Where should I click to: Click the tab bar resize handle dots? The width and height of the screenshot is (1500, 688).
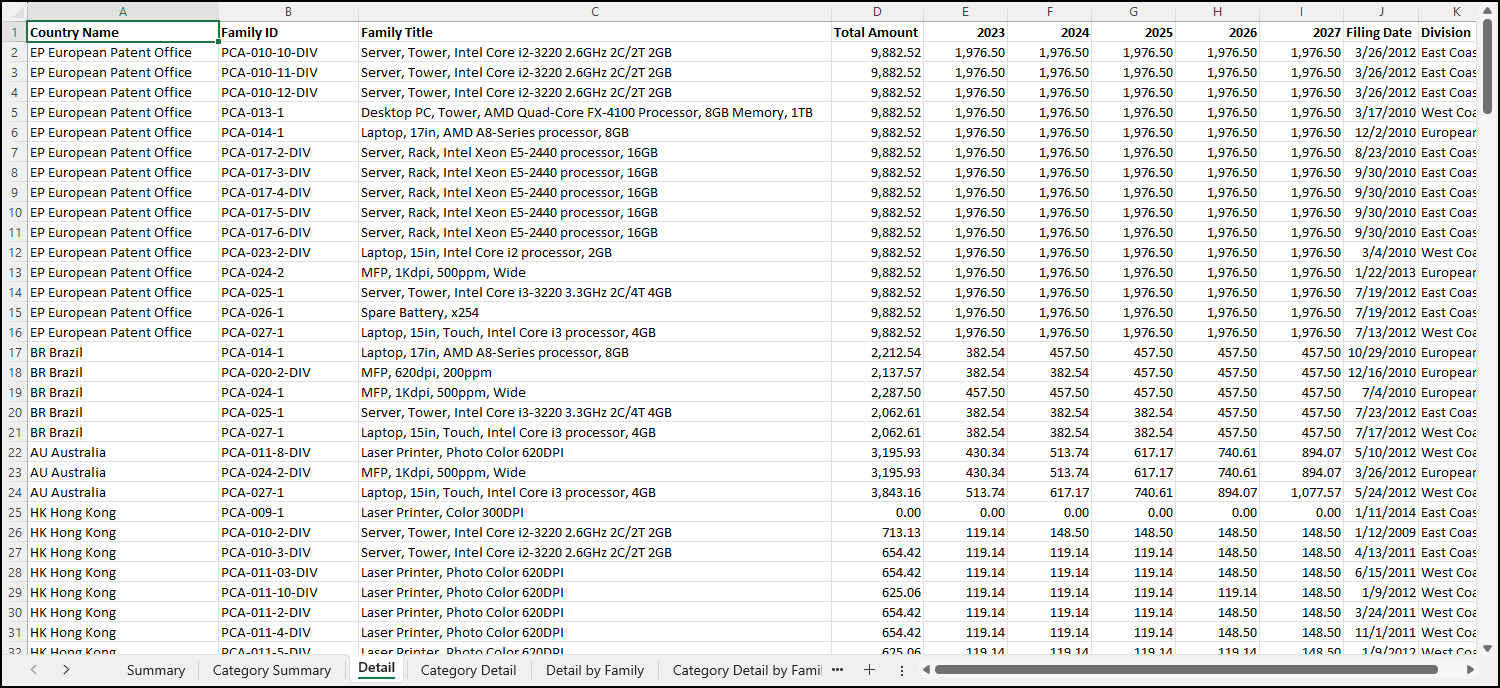pos(902,670)
